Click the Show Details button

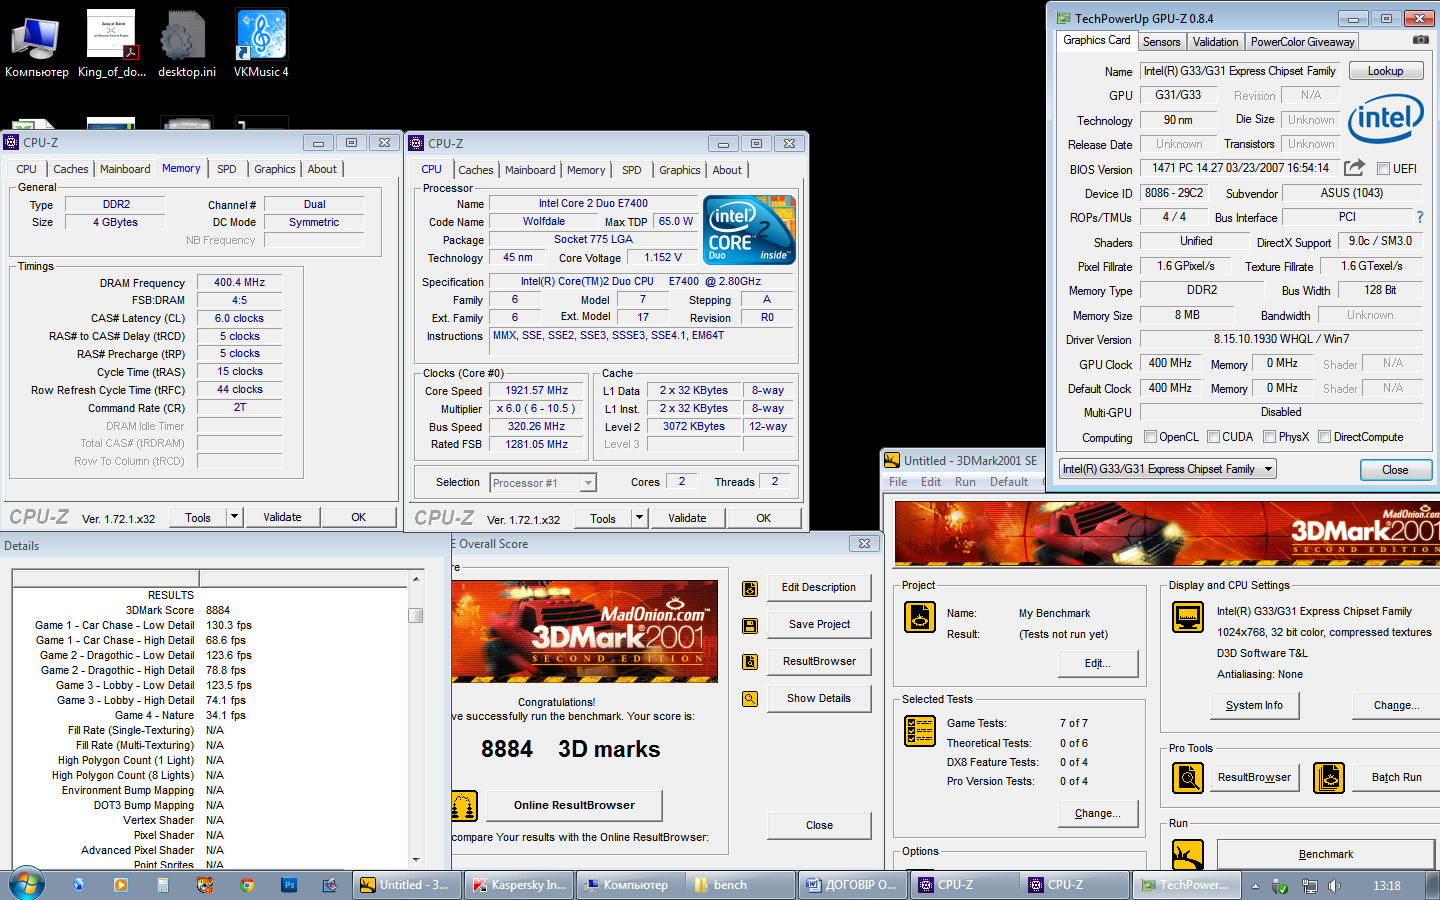click(819, 698)
